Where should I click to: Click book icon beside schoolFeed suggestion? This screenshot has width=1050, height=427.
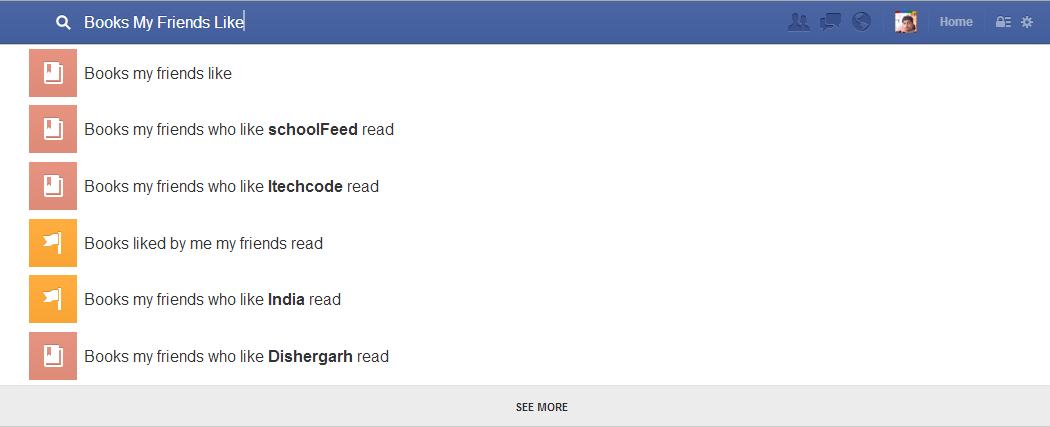(x=53, y=129)
